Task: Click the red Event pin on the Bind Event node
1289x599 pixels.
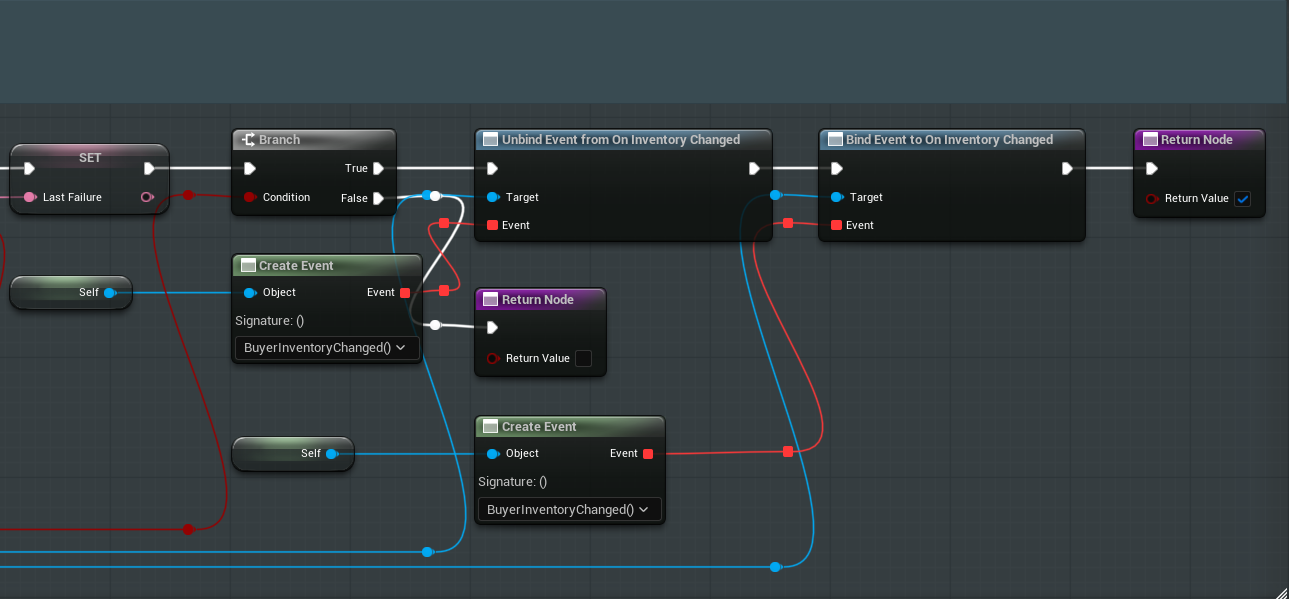Action: point(836,225)
